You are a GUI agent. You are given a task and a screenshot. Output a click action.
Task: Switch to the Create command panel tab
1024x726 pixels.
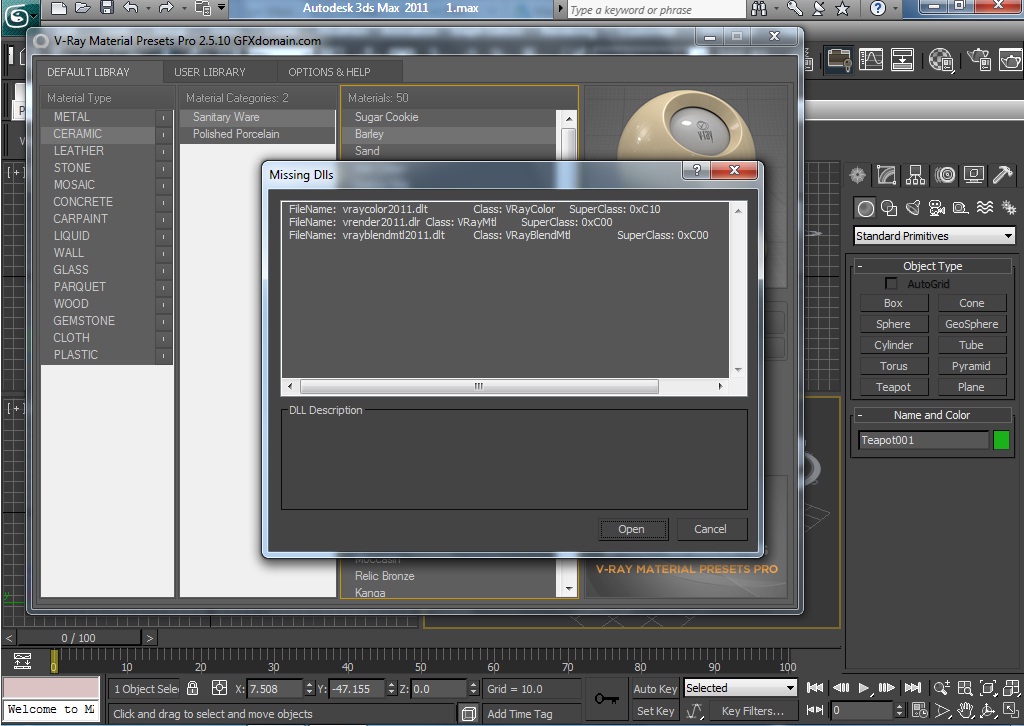[x=857, y=175]
